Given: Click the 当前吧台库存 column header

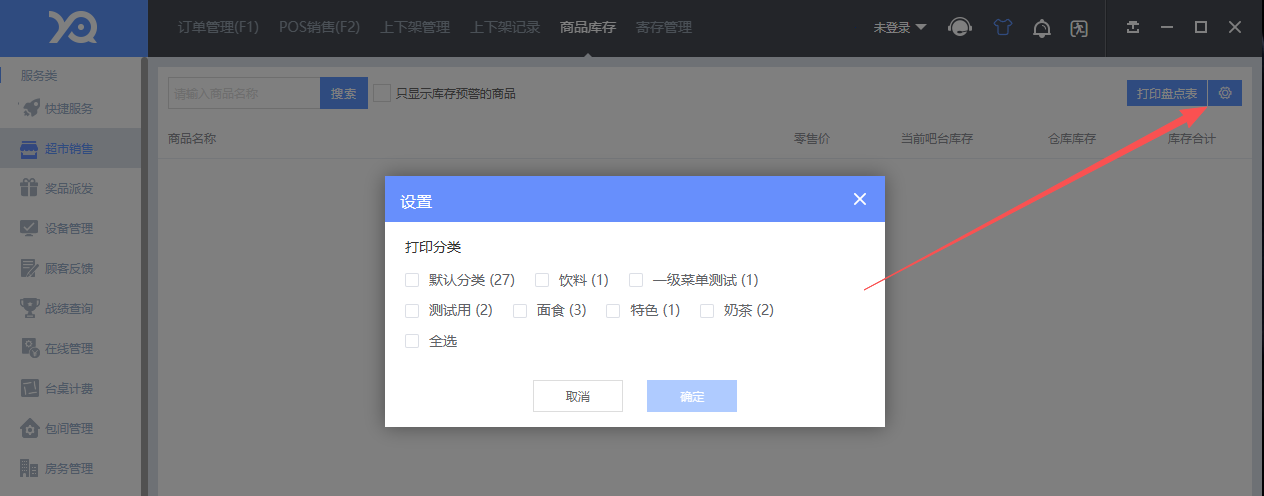Looking at the screenshot, I should pos(937,139).
